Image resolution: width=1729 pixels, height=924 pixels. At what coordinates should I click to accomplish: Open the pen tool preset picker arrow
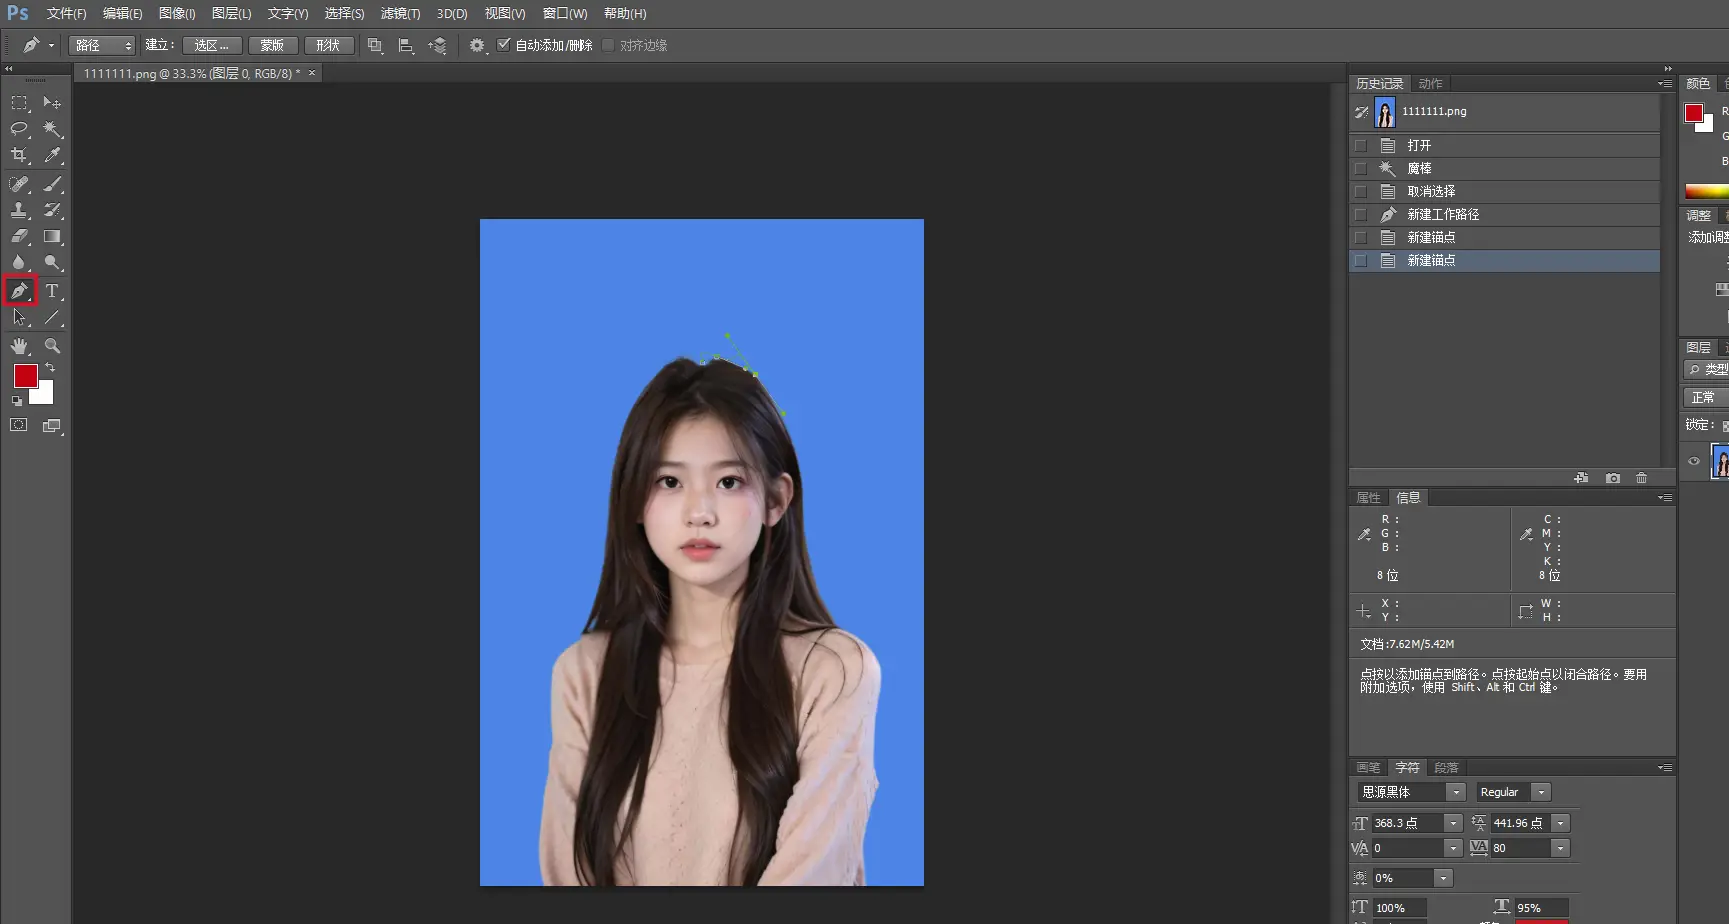51,45
